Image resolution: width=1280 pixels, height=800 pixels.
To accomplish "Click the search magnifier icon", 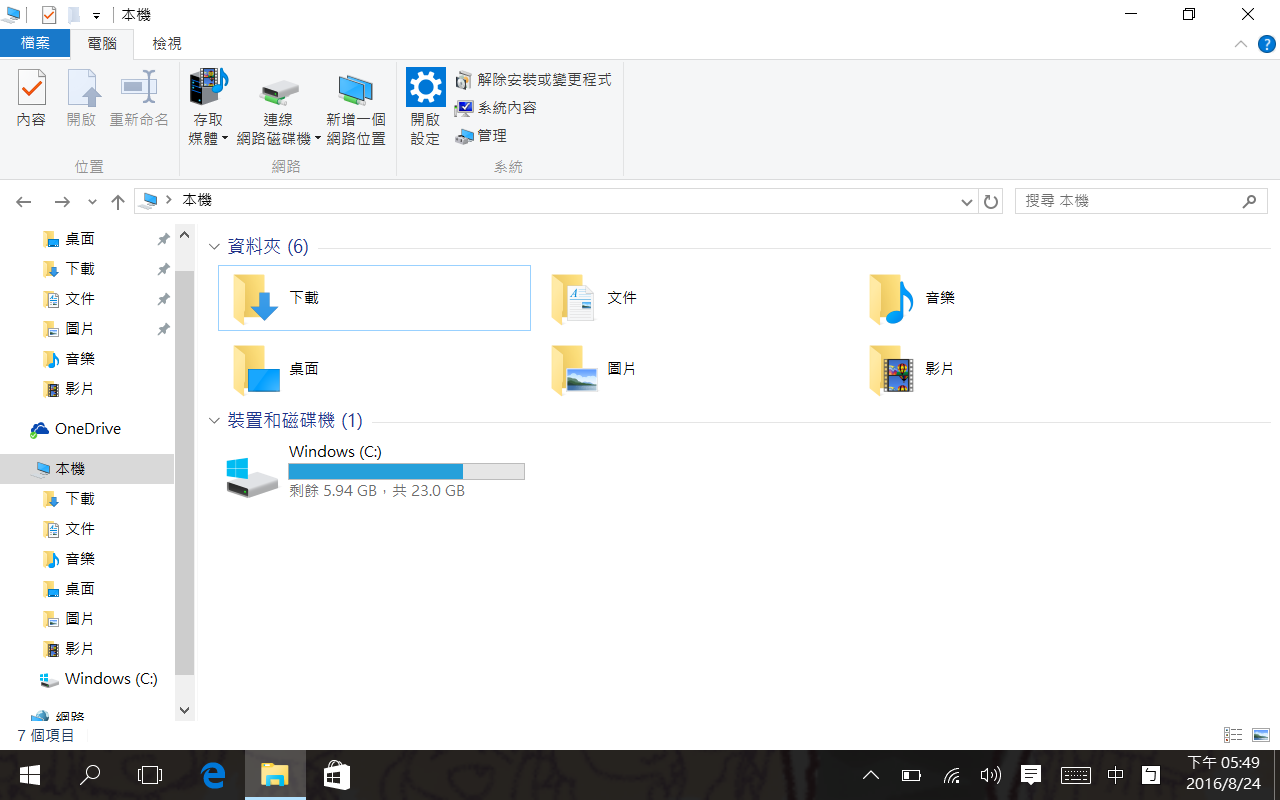I will click(x=1249, y=201).
